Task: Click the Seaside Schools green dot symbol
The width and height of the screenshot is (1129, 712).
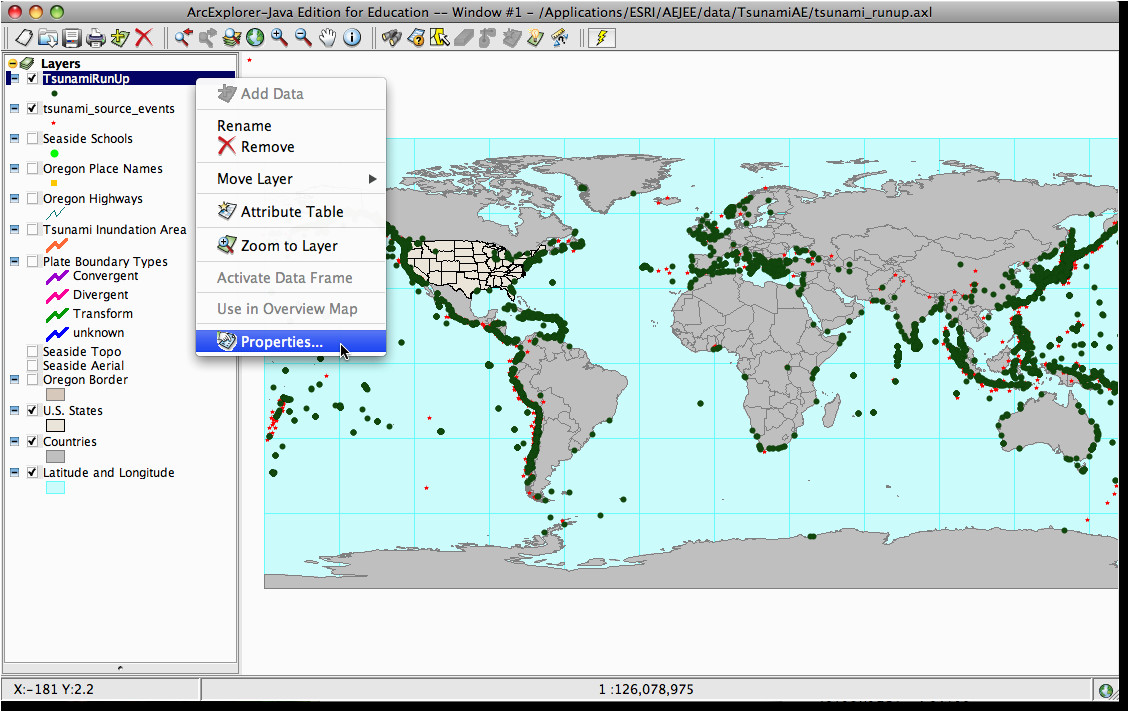Action: tap(54, 153)
